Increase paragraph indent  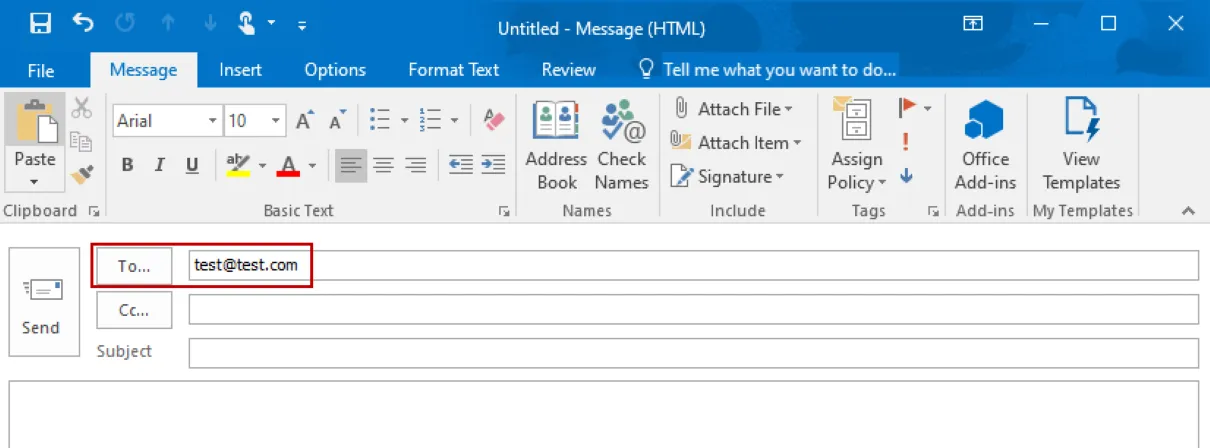(493, 165)
